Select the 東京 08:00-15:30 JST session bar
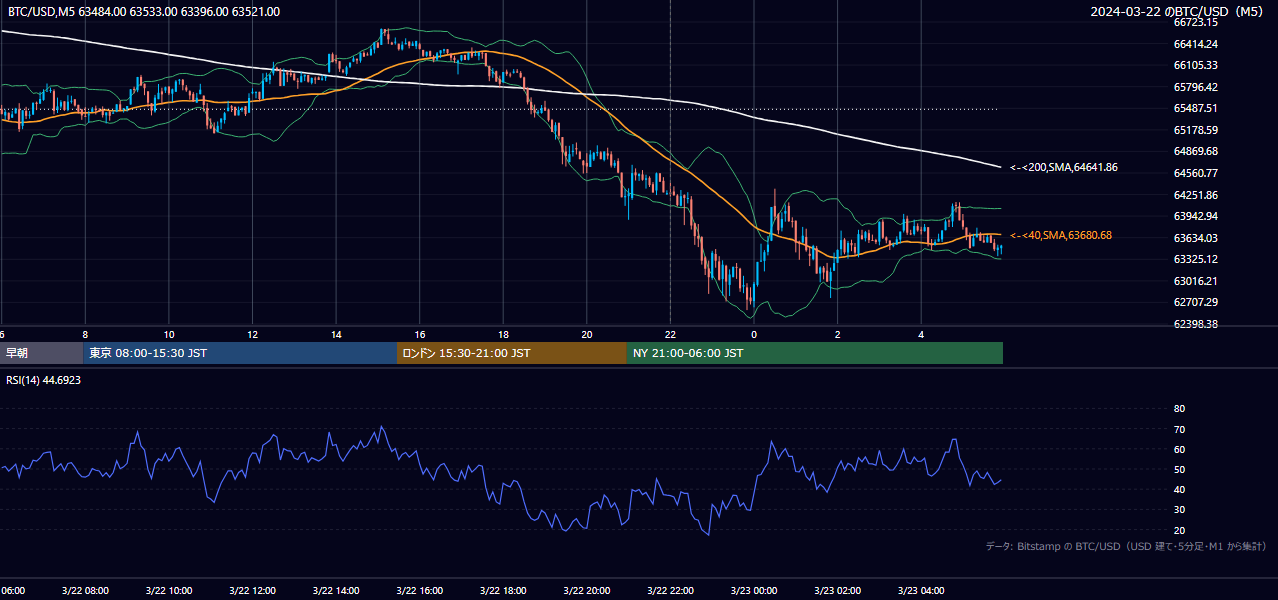This screenshot has height=600, width=1278. click(240, 353)
